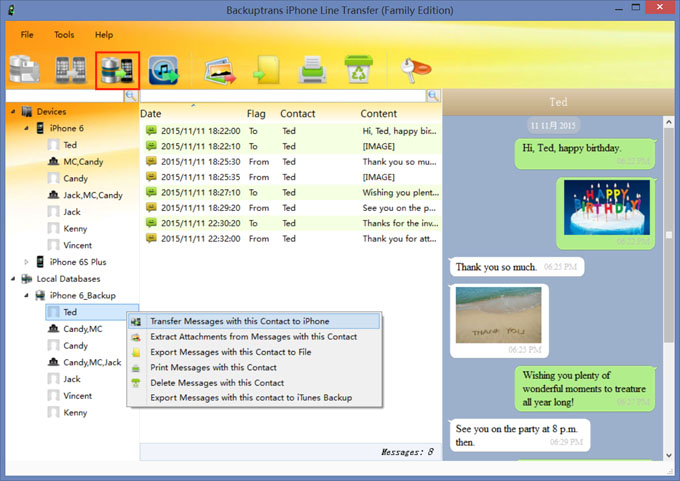Viewport: 680px width, 481px height.
Task: Click the registration key toolbar icon
Action: pyautogui.click(x=415, y=69)
